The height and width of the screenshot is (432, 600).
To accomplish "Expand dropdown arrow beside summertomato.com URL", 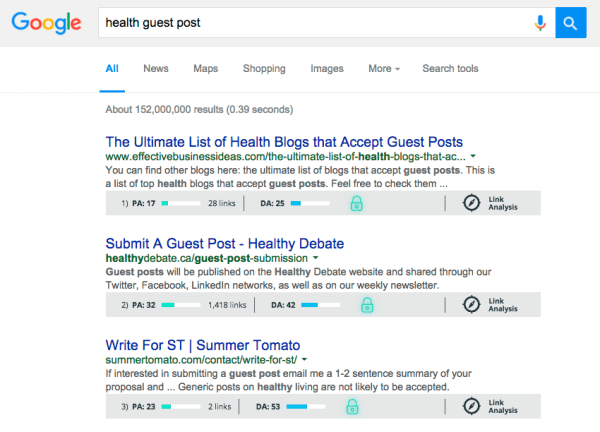I will coord(304,360).
